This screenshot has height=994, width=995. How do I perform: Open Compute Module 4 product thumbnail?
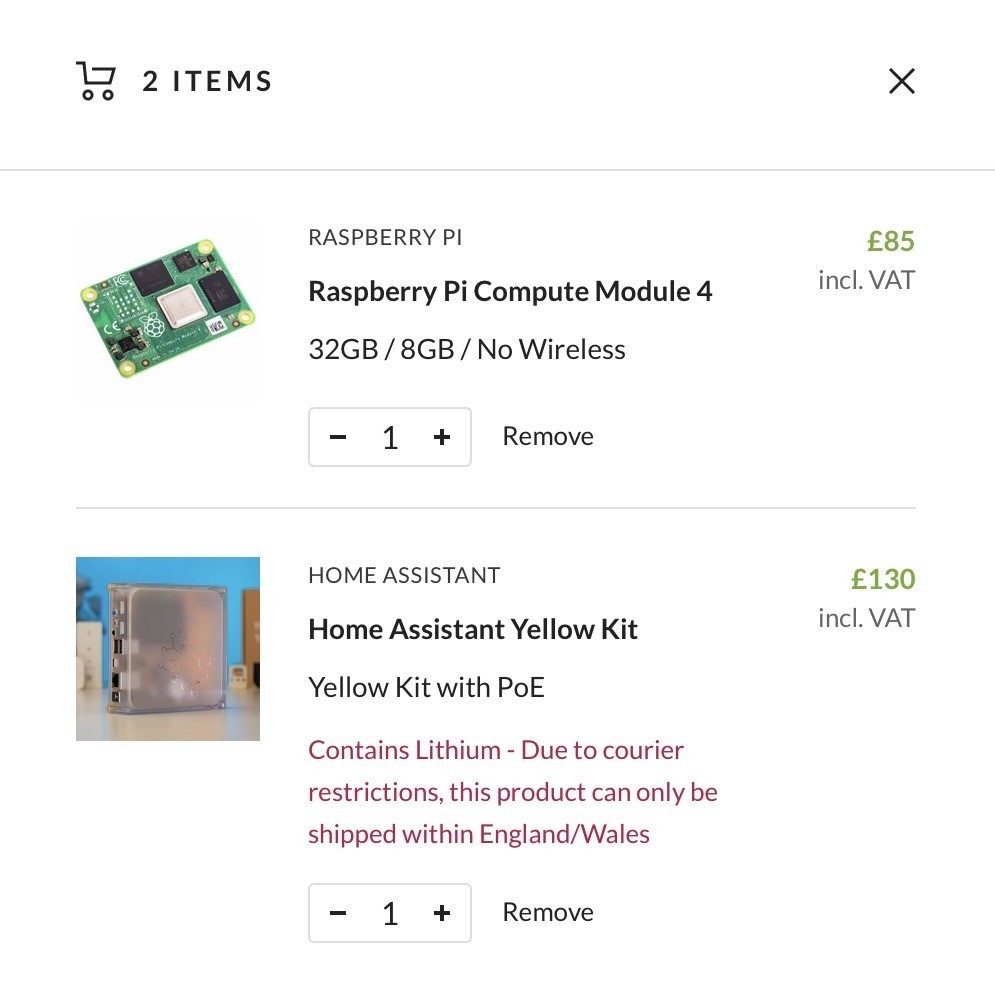tap(168, 310)
